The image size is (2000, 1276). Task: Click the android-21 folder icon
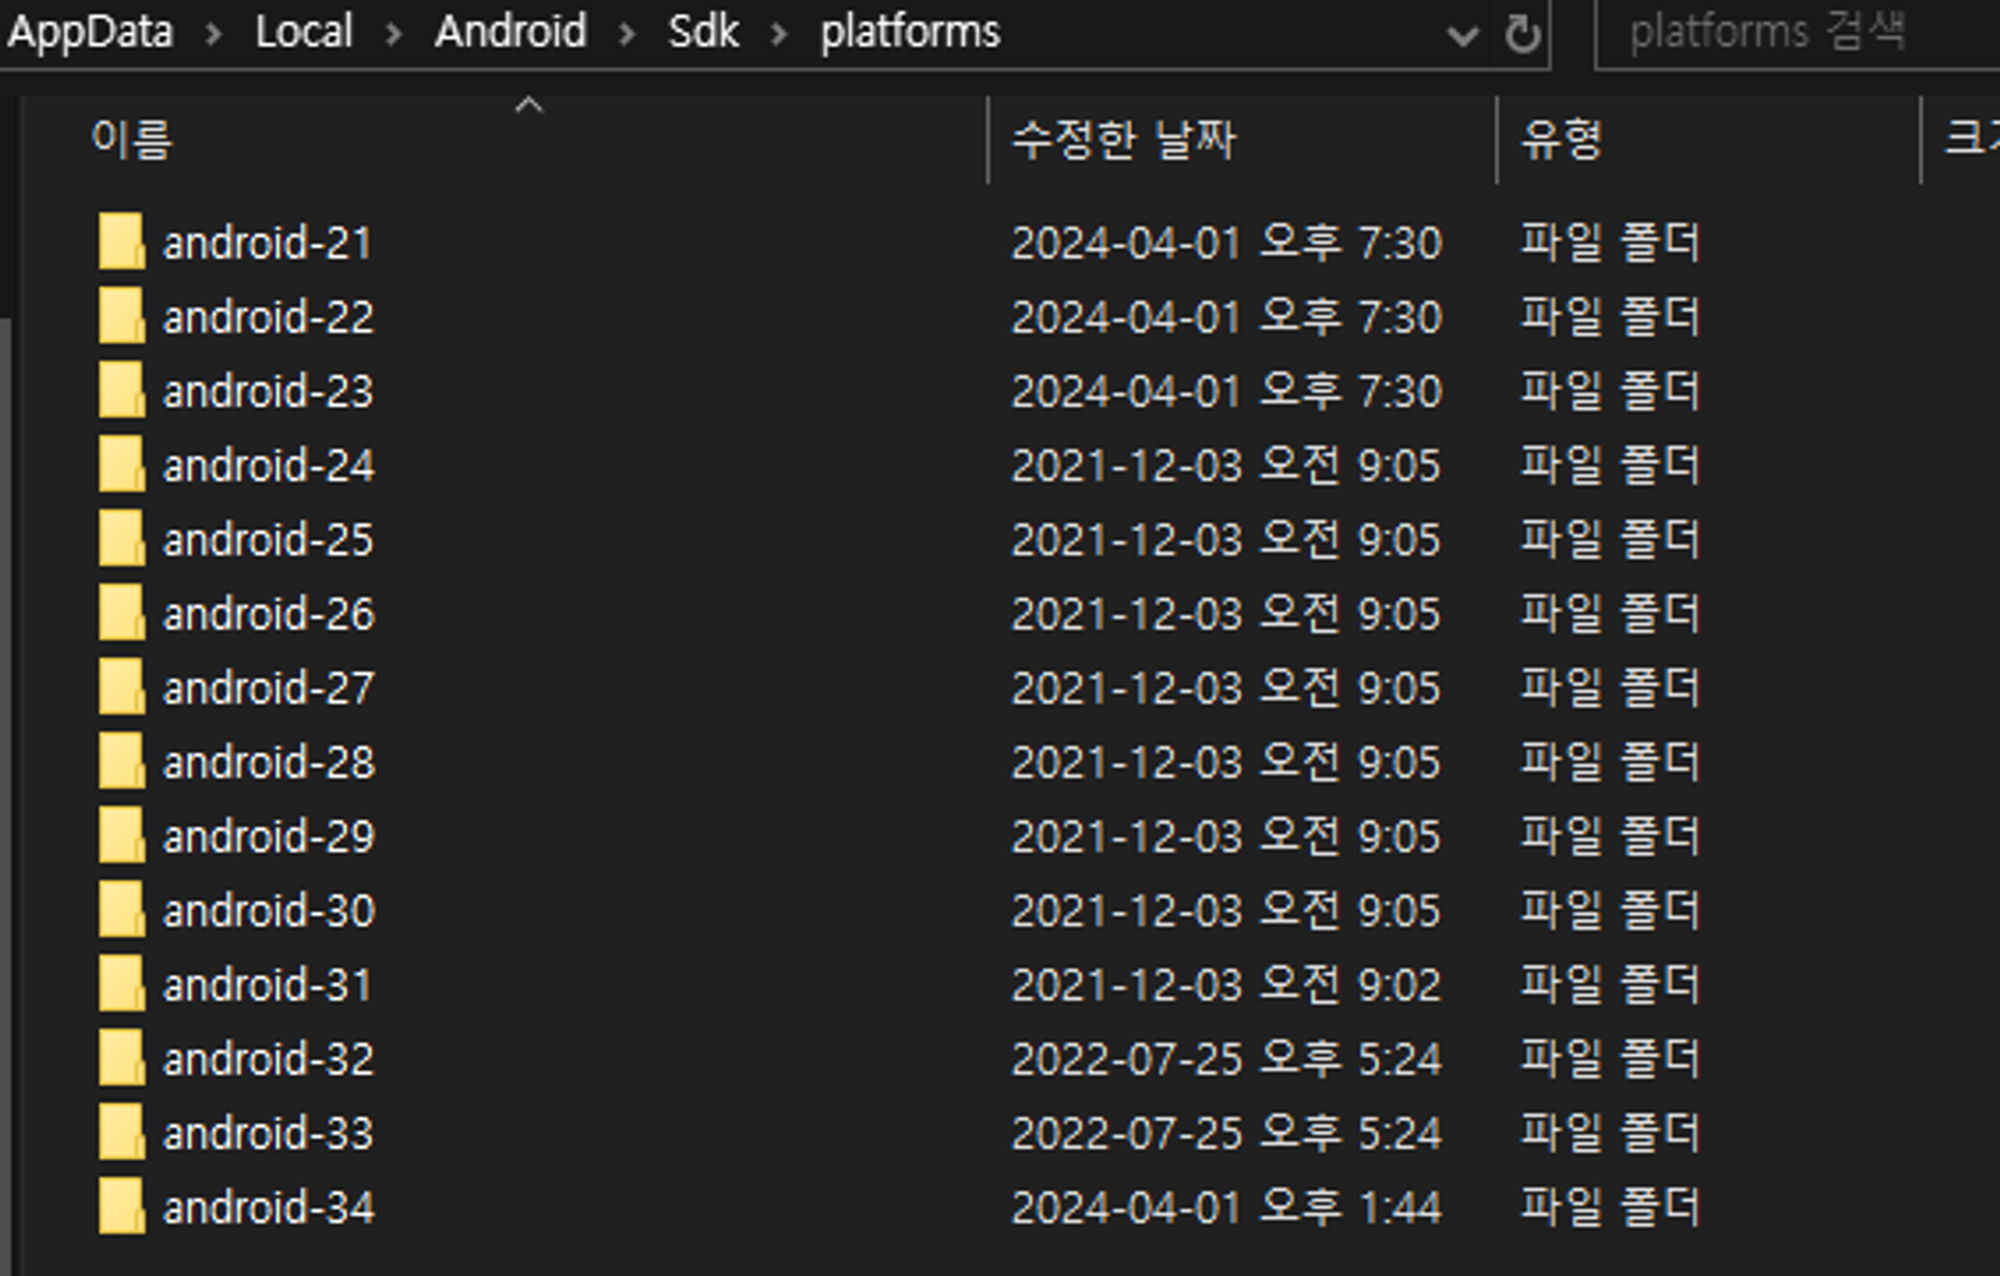coord(121,242)
